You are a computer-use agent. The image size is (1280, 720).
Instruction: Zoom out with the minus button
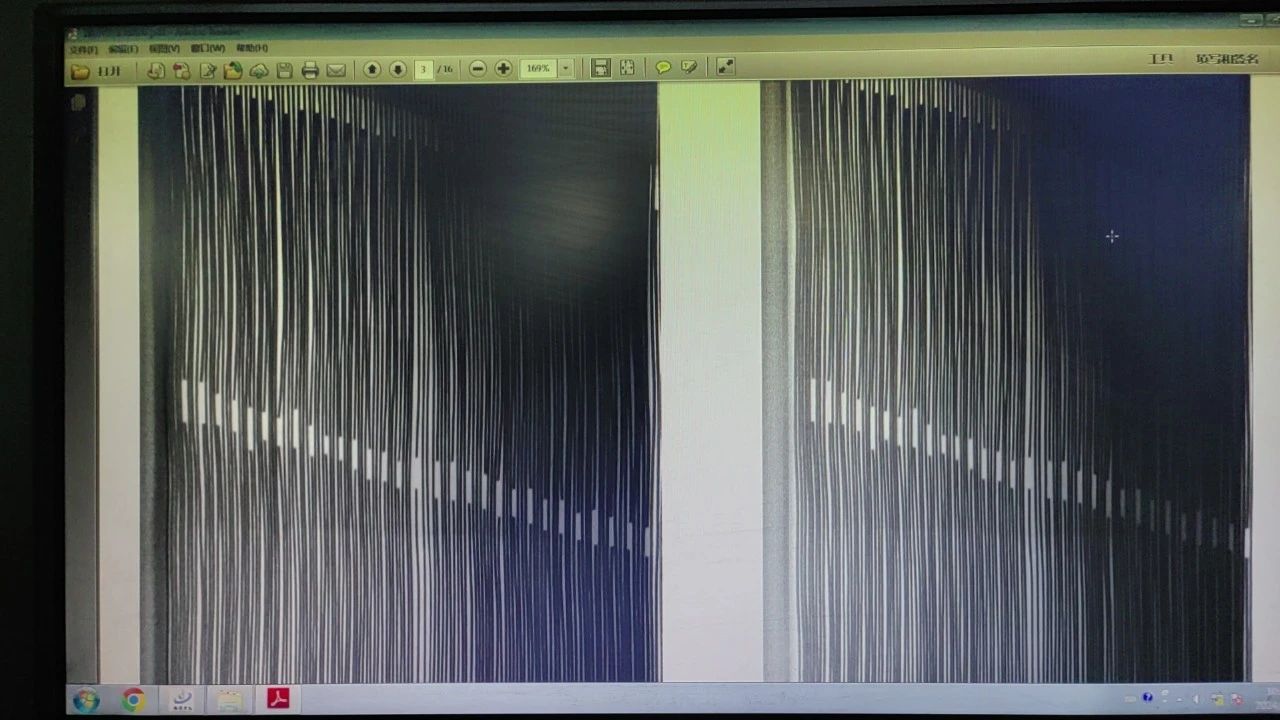coord(478,68)
